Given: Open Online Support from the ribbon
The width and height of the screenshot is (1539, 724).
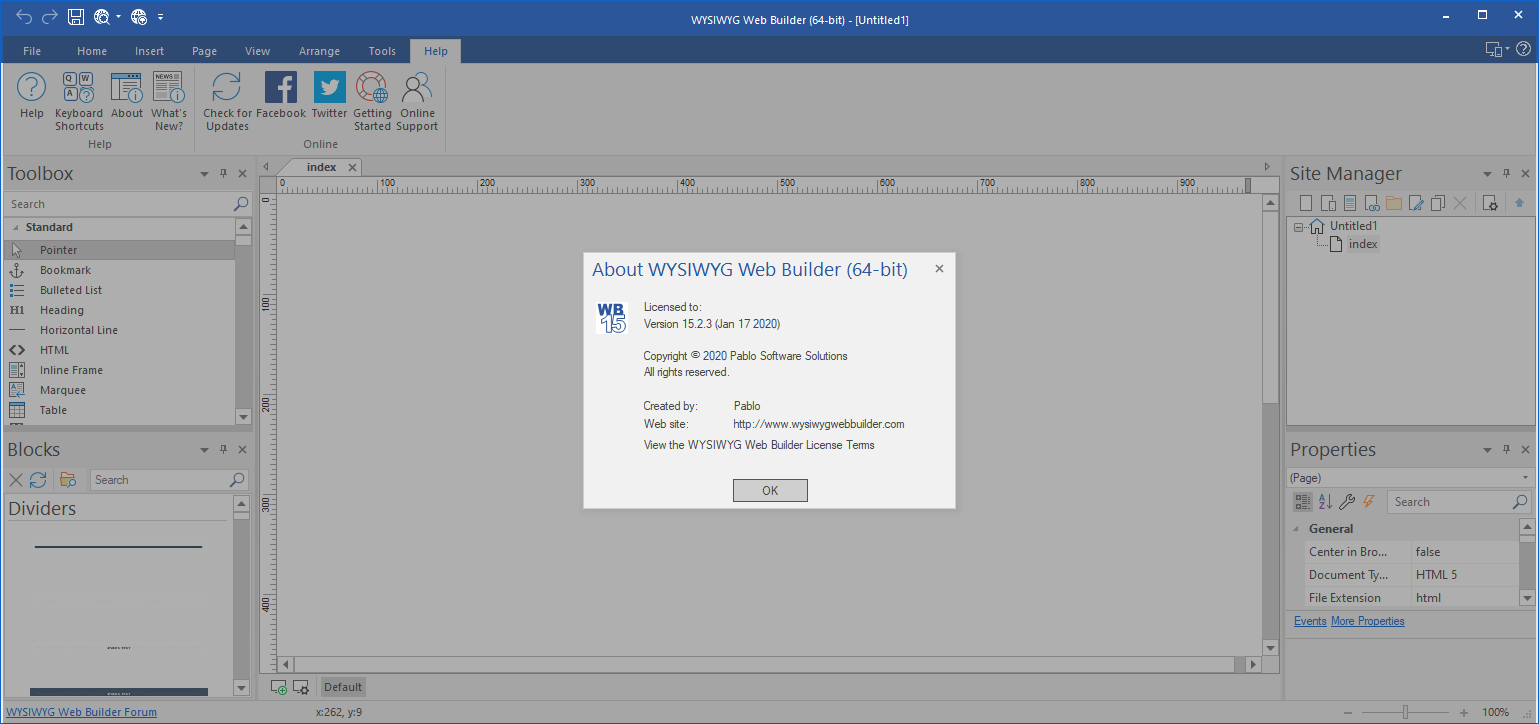Looking at the screenshot, I should coord(417,101).
